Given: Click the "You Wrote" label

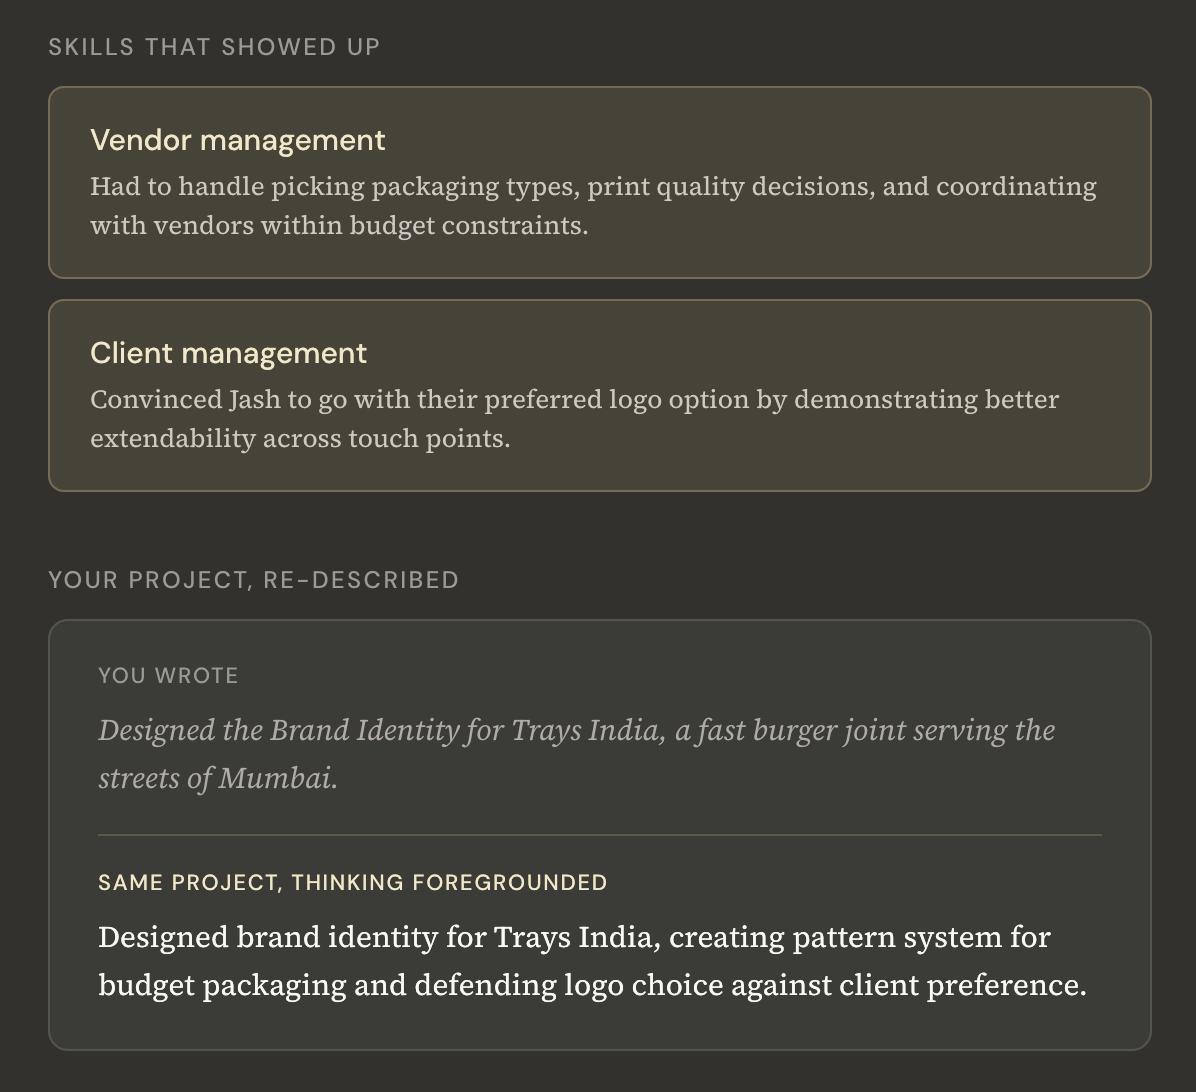Looking at the screenshot, I should tap(168, 676).
